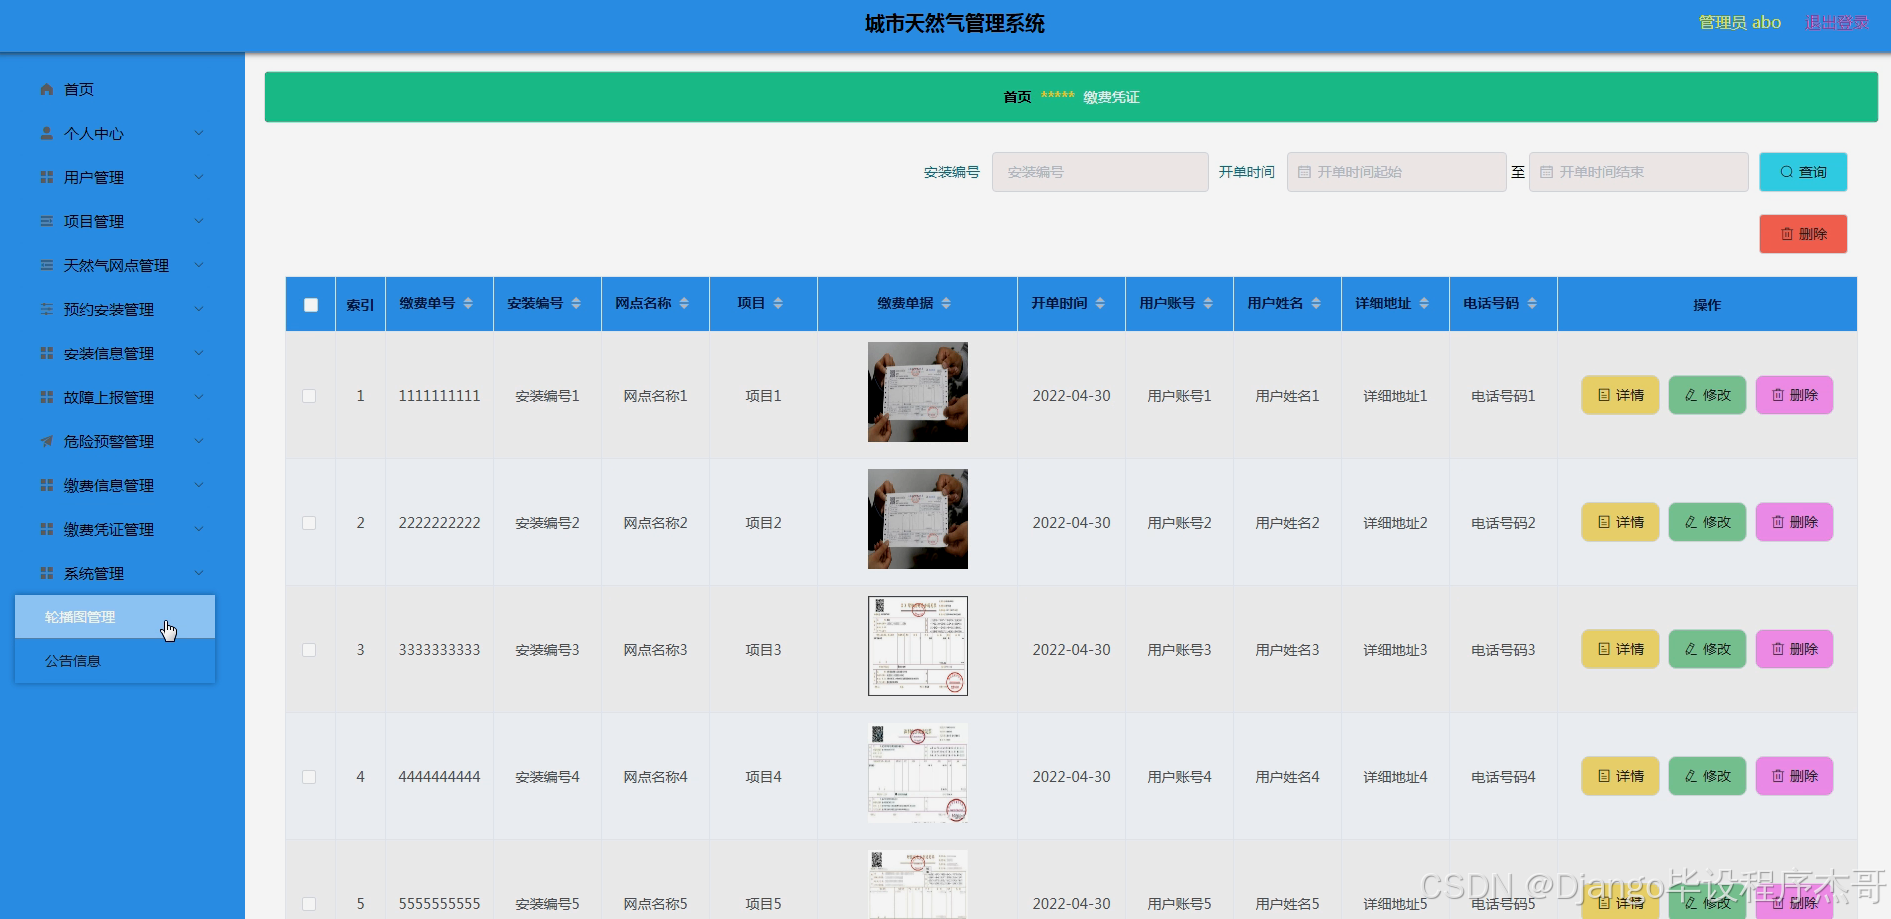Check the row 3333333333 checkbox

[309, 650]
